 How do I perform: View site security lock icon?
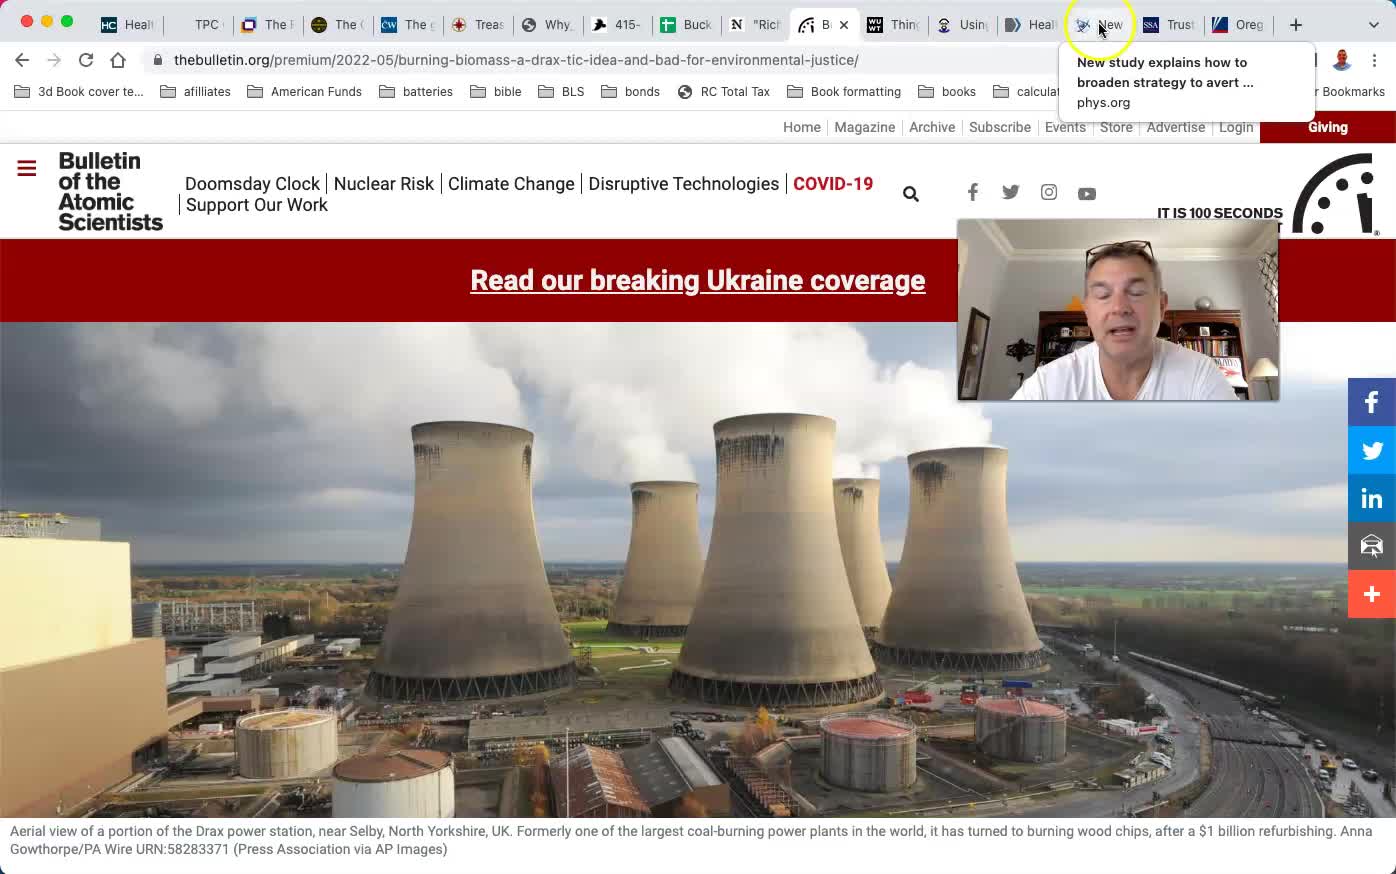click(158, 60)
